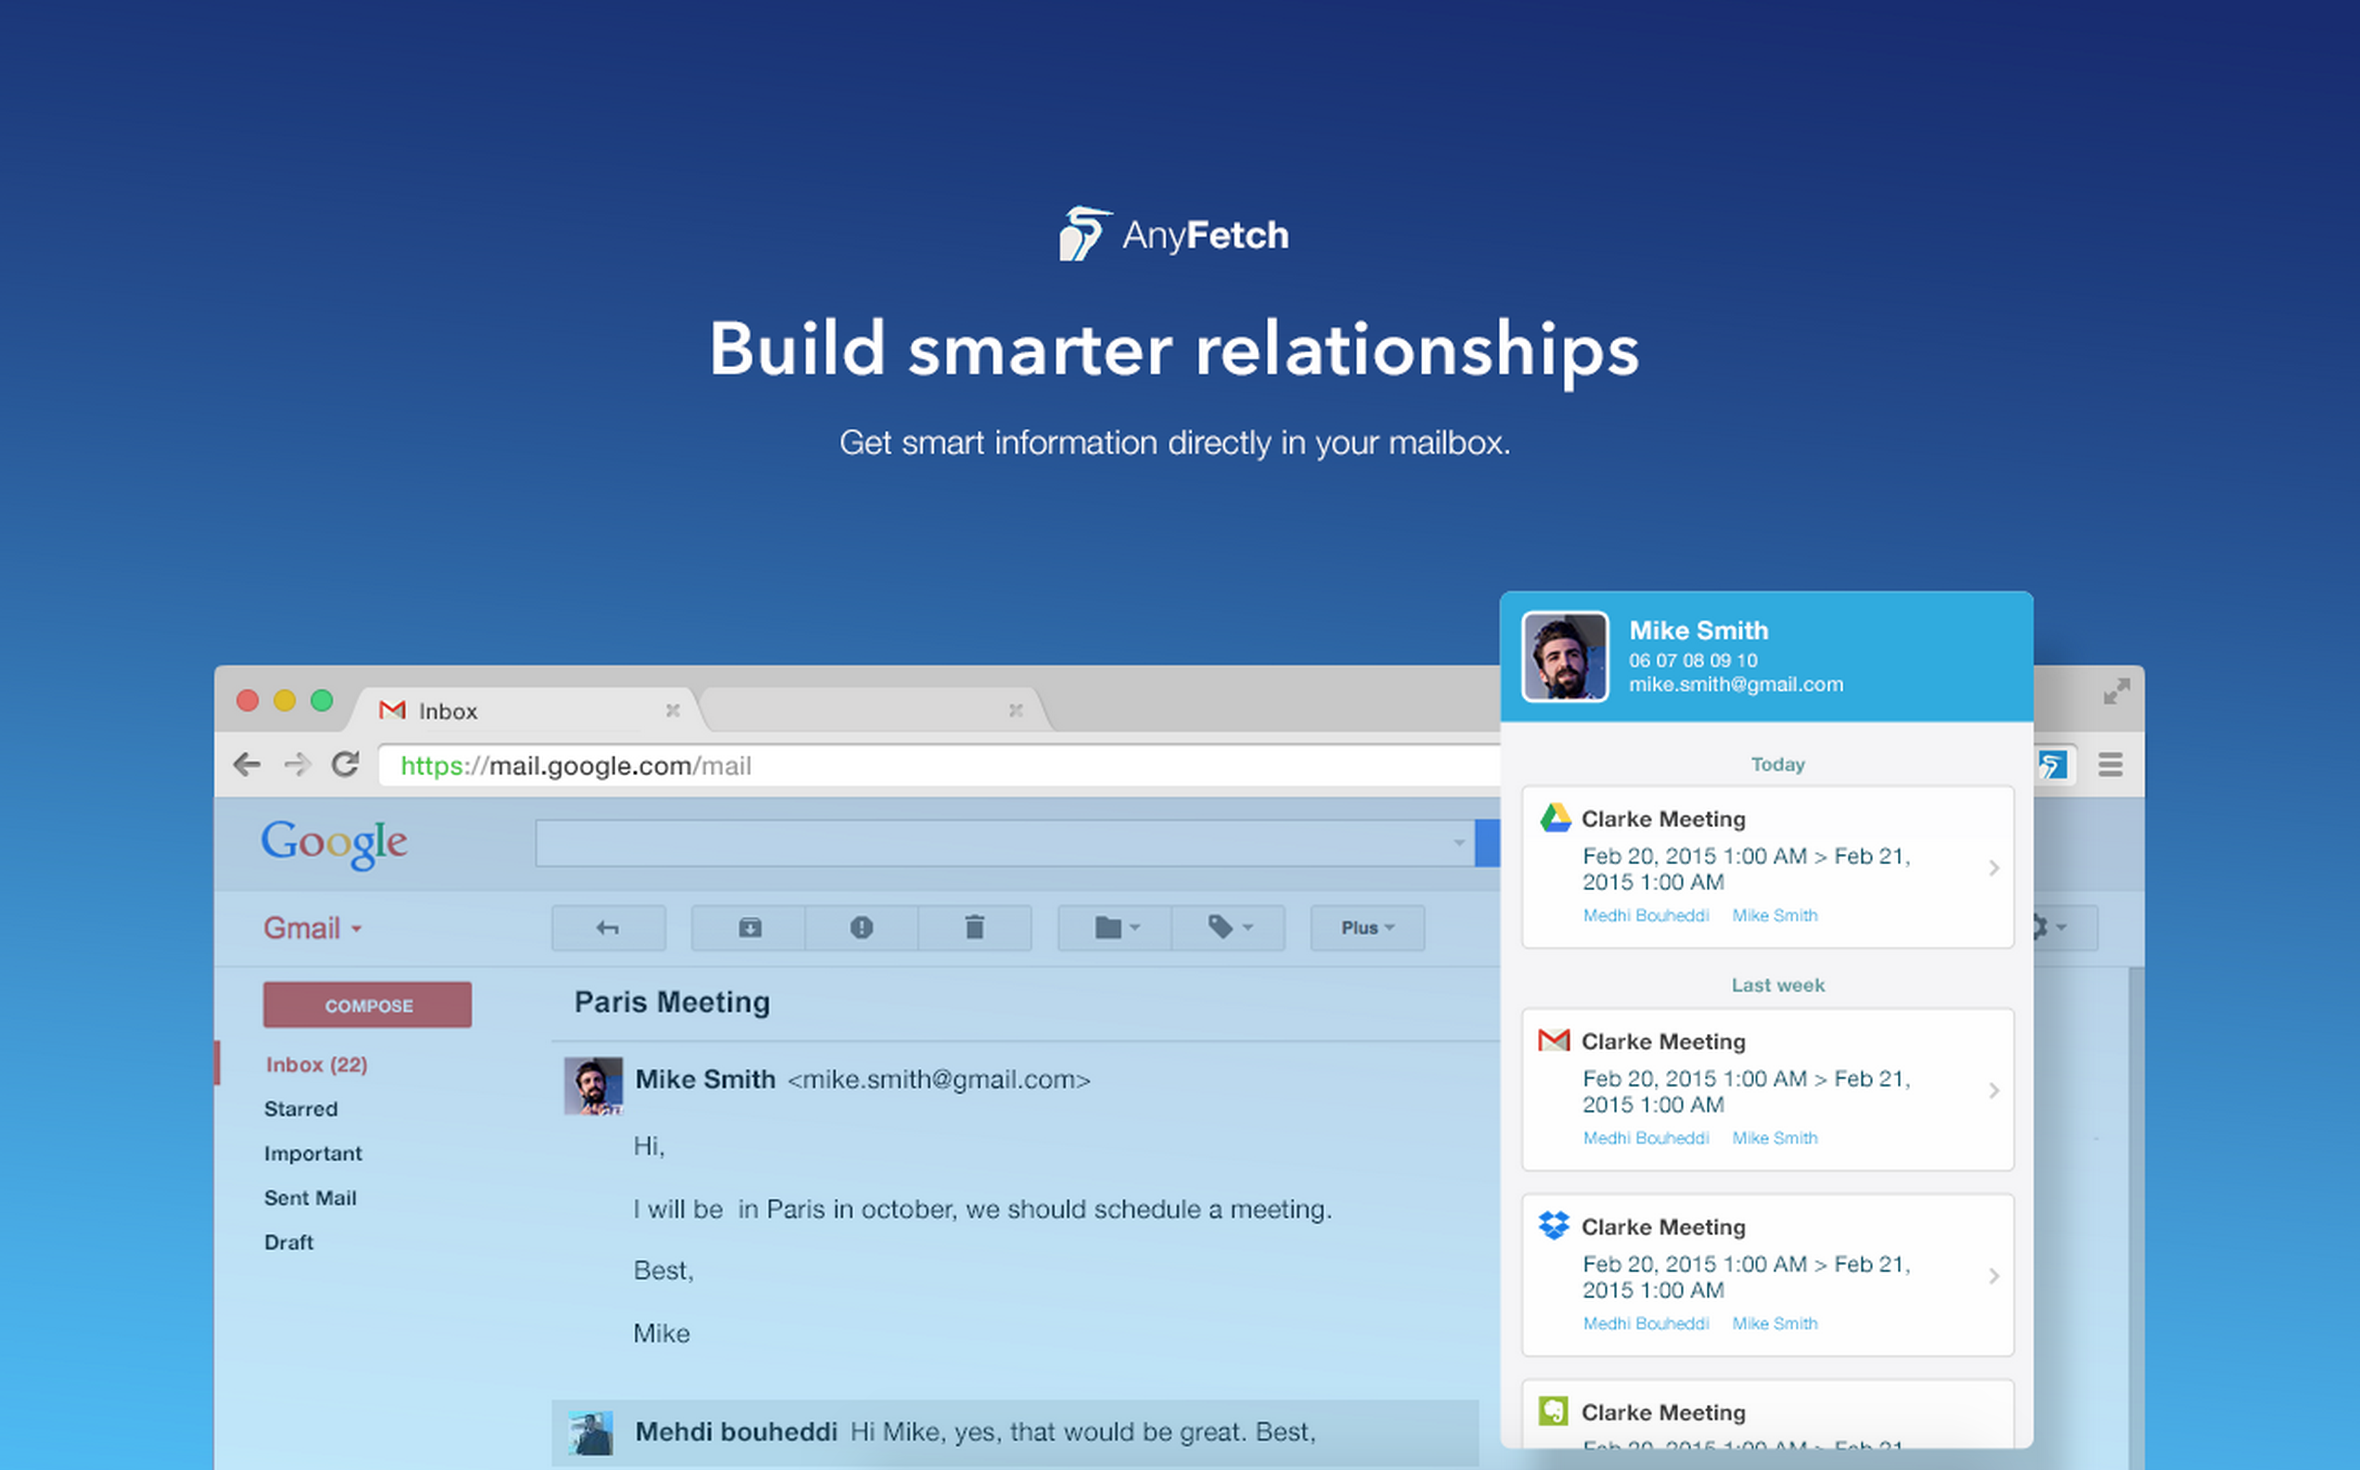
Task: Click Medhi Bouheddi link in Gmail card
Action: point(1645,1138)
